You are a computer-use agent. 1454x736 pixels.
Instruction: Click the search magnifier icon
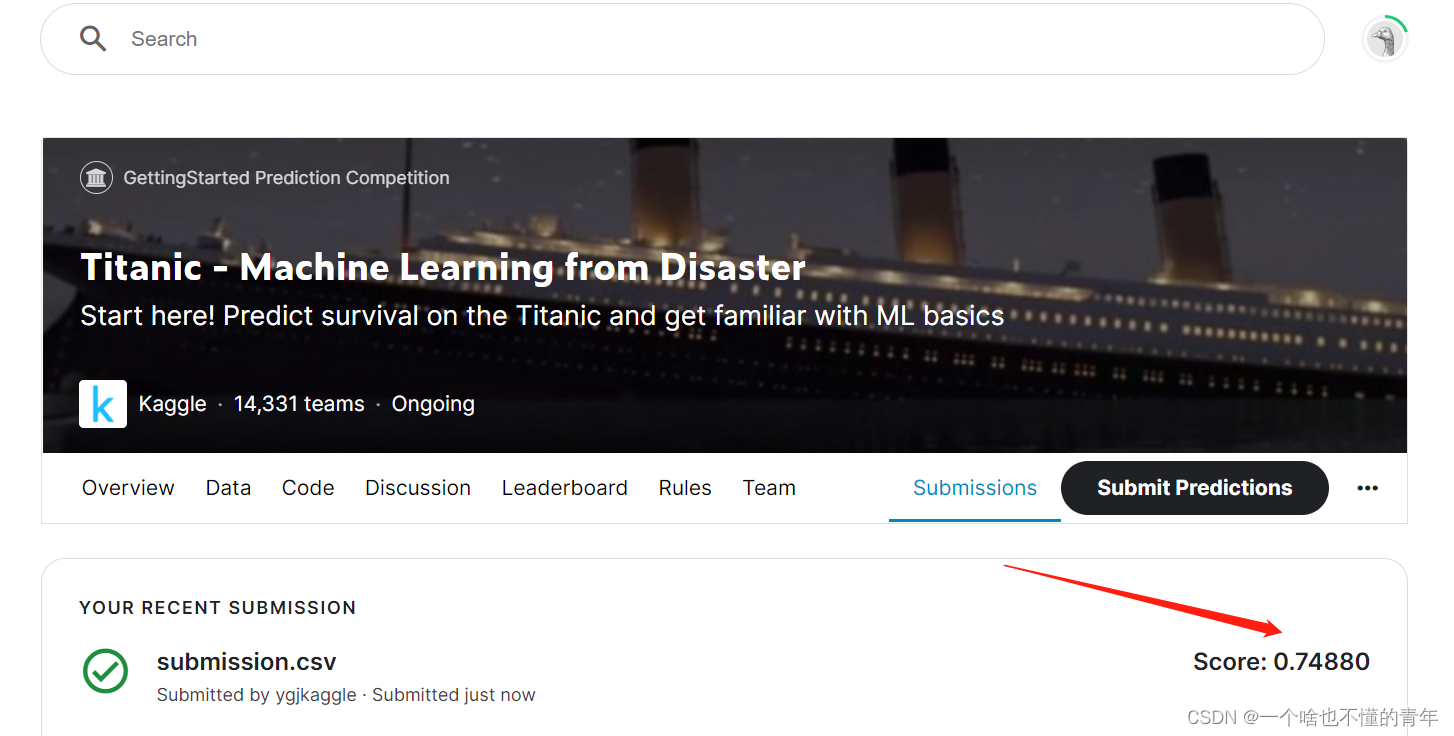tap(93, 38)
